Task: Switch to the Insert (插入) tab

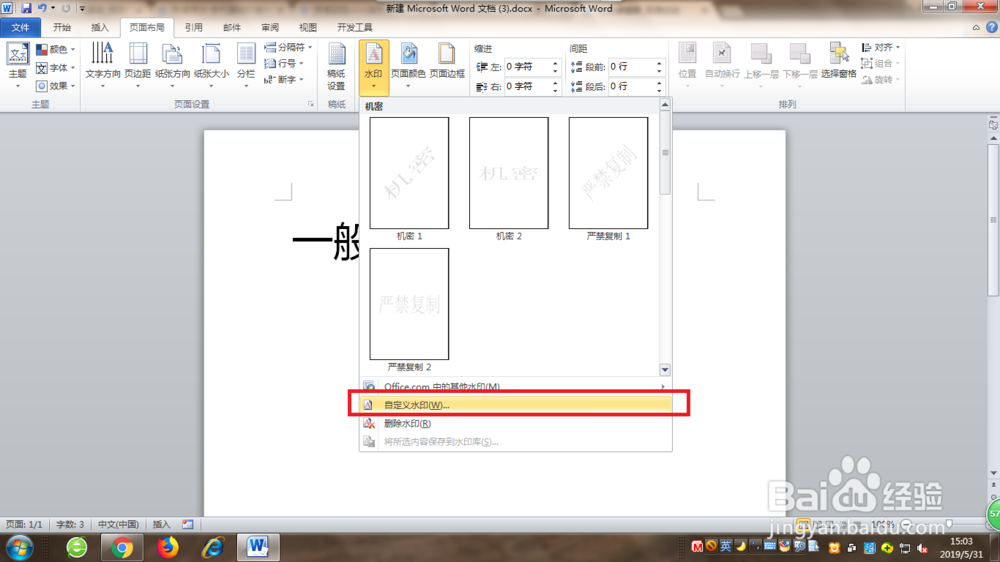Action: click(100, 27)
